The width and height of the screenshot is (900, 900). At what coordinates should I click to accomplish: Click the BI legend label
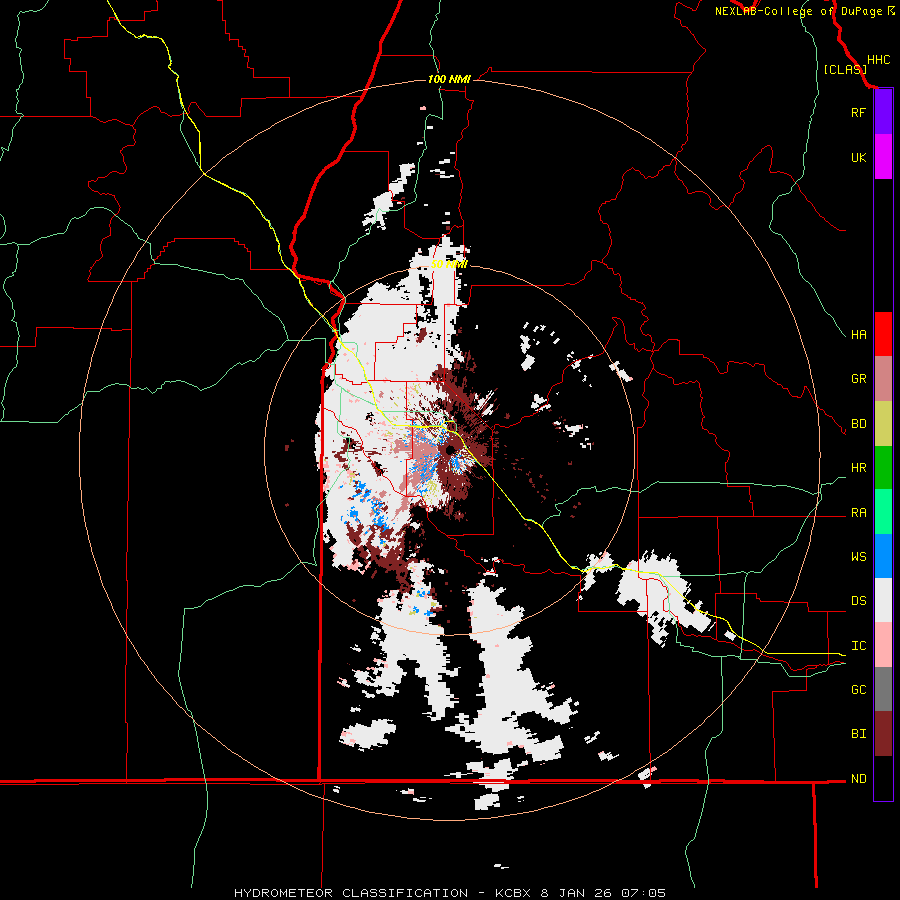pos(858,734)
